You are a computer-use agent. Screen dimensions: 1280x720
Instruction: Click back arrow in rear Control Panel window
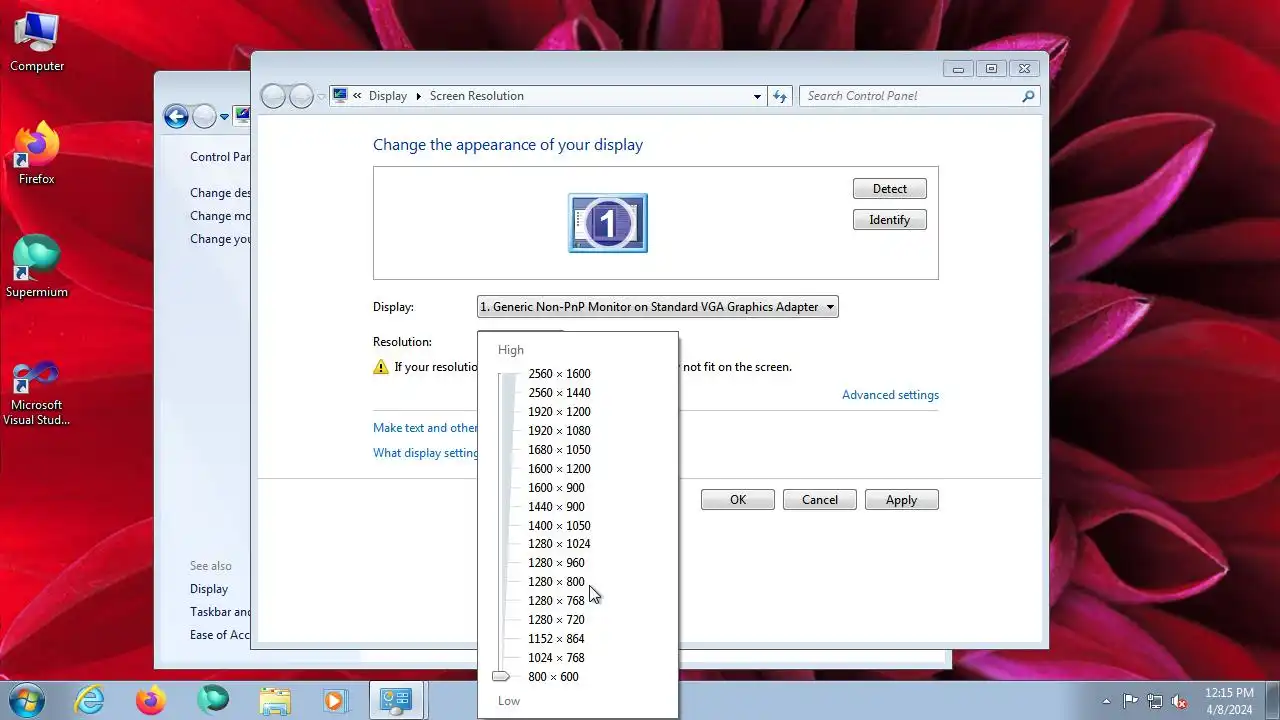tap(176, 117)
